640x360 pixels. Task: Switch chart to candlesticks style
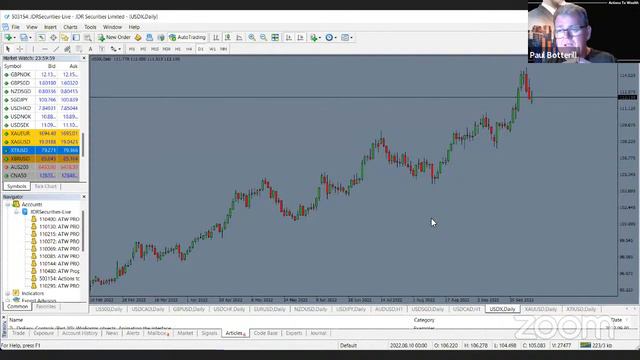pyautogui.click(x=228, y=38)
